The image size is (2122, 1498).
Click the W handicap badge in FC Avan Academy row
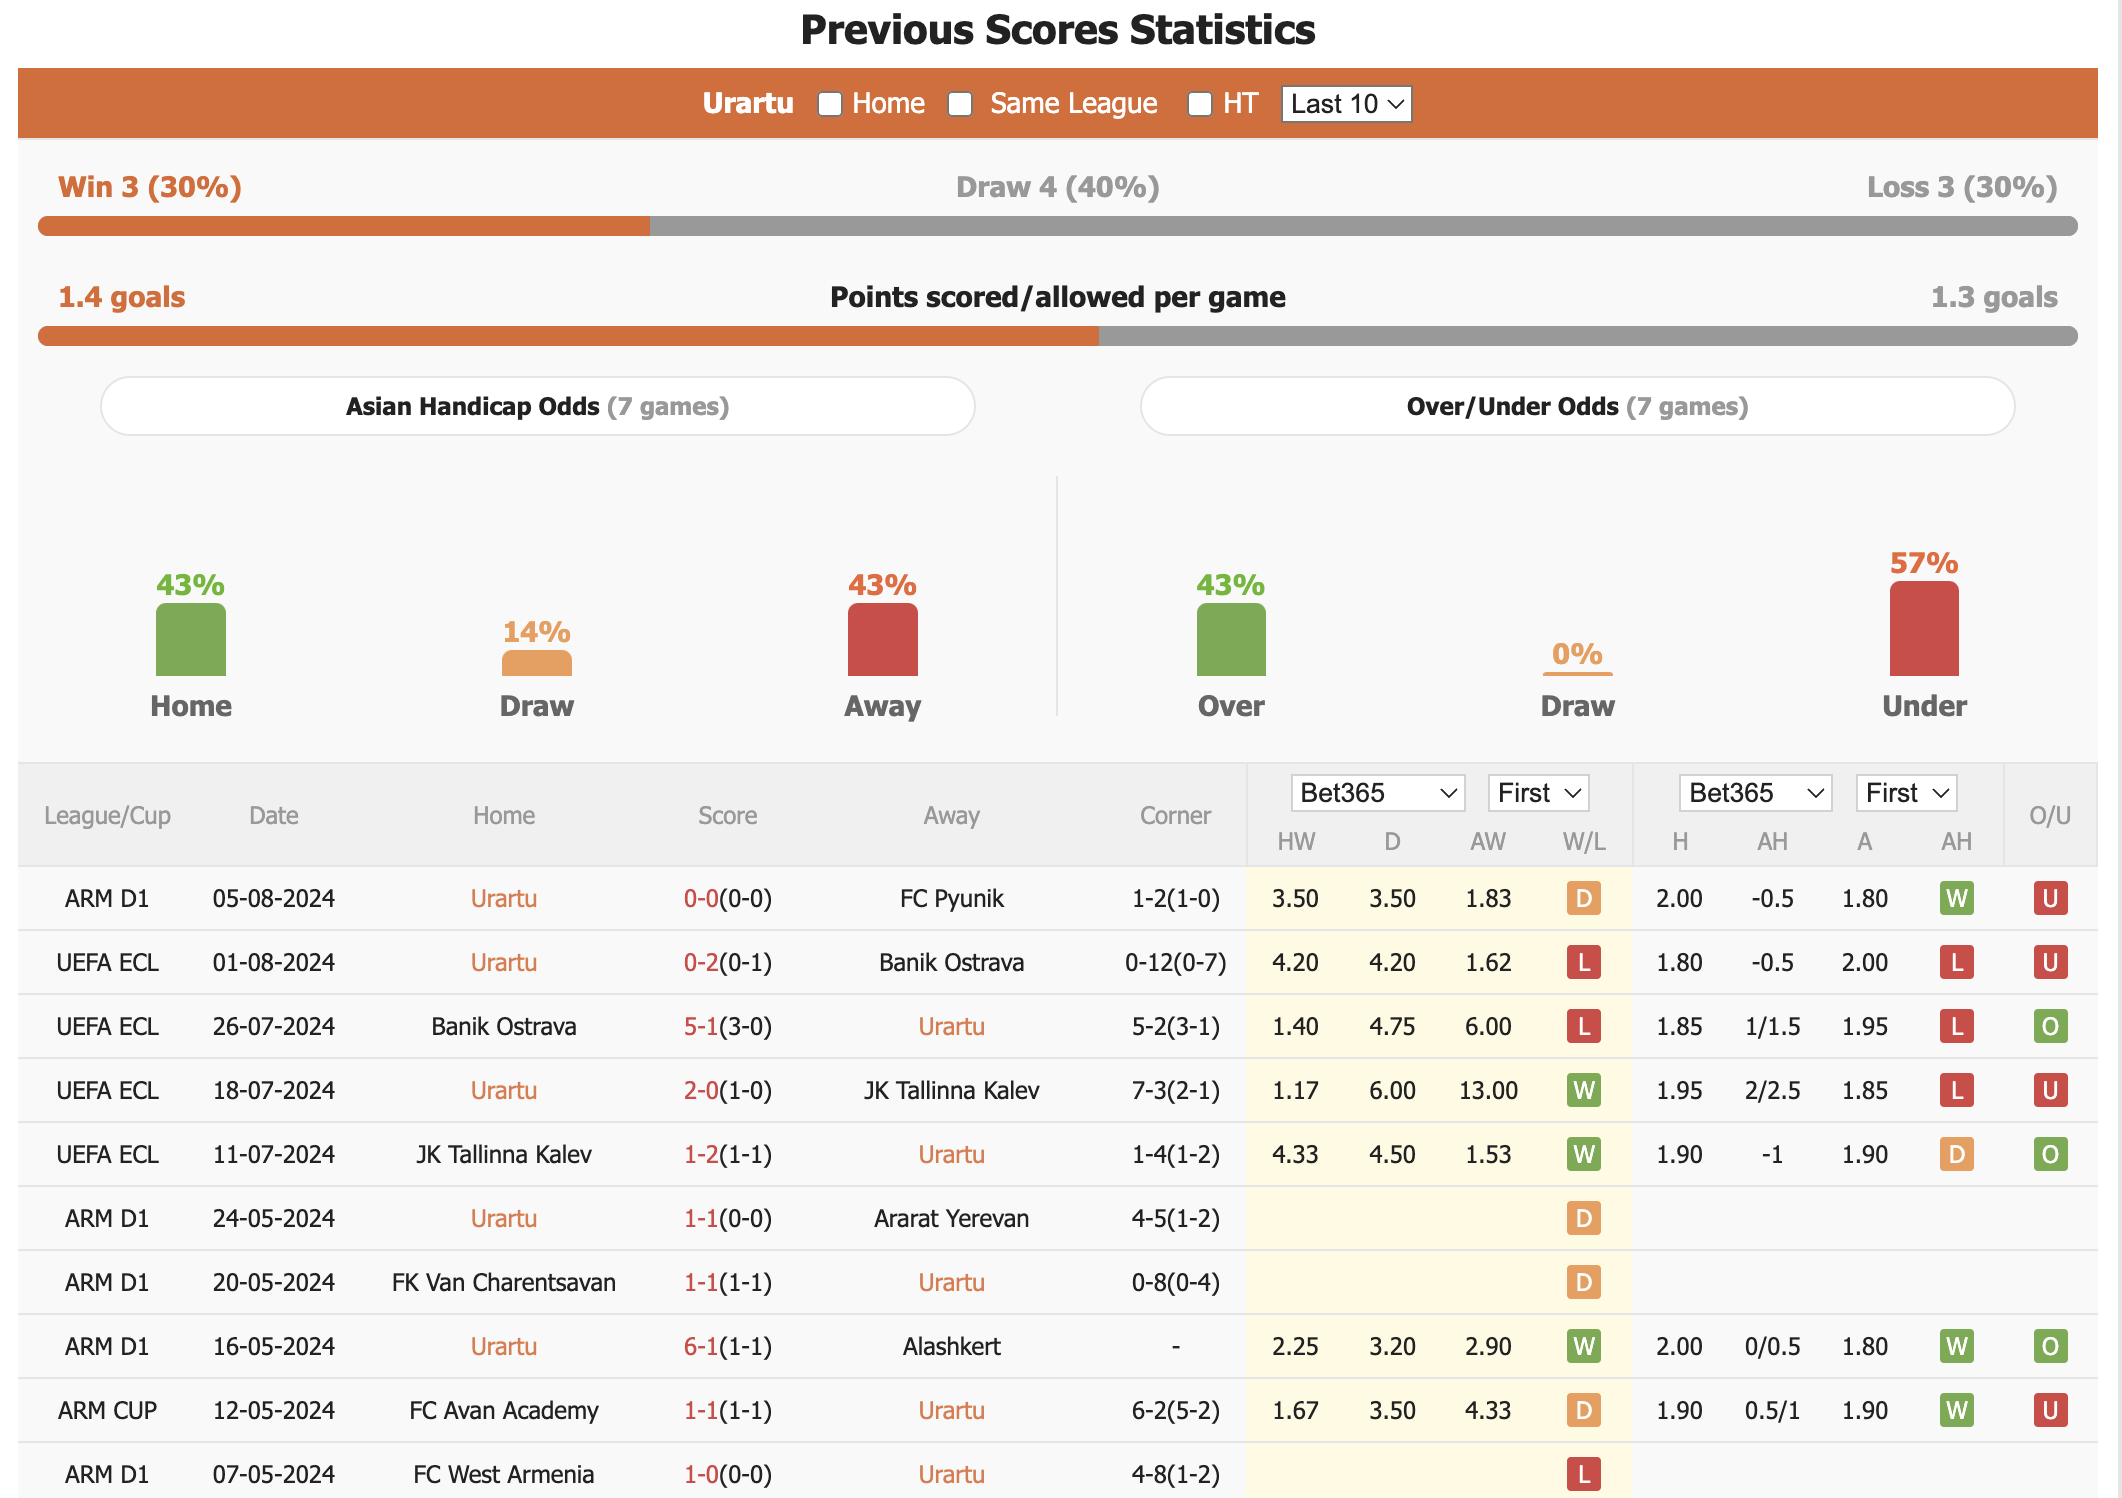coord(1957,1410)
